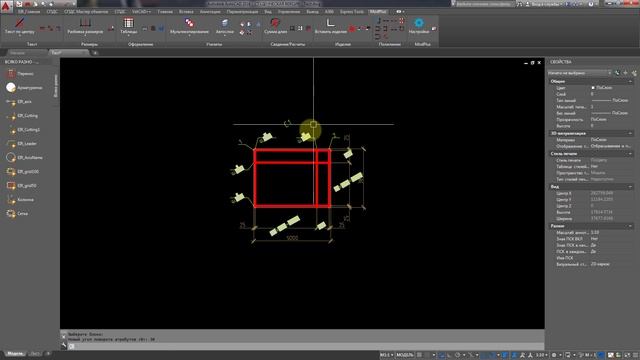Switch to the СПДС Мастер объектов tab
This screenshot has height=360, width=640.
click(x=86, y=11)
